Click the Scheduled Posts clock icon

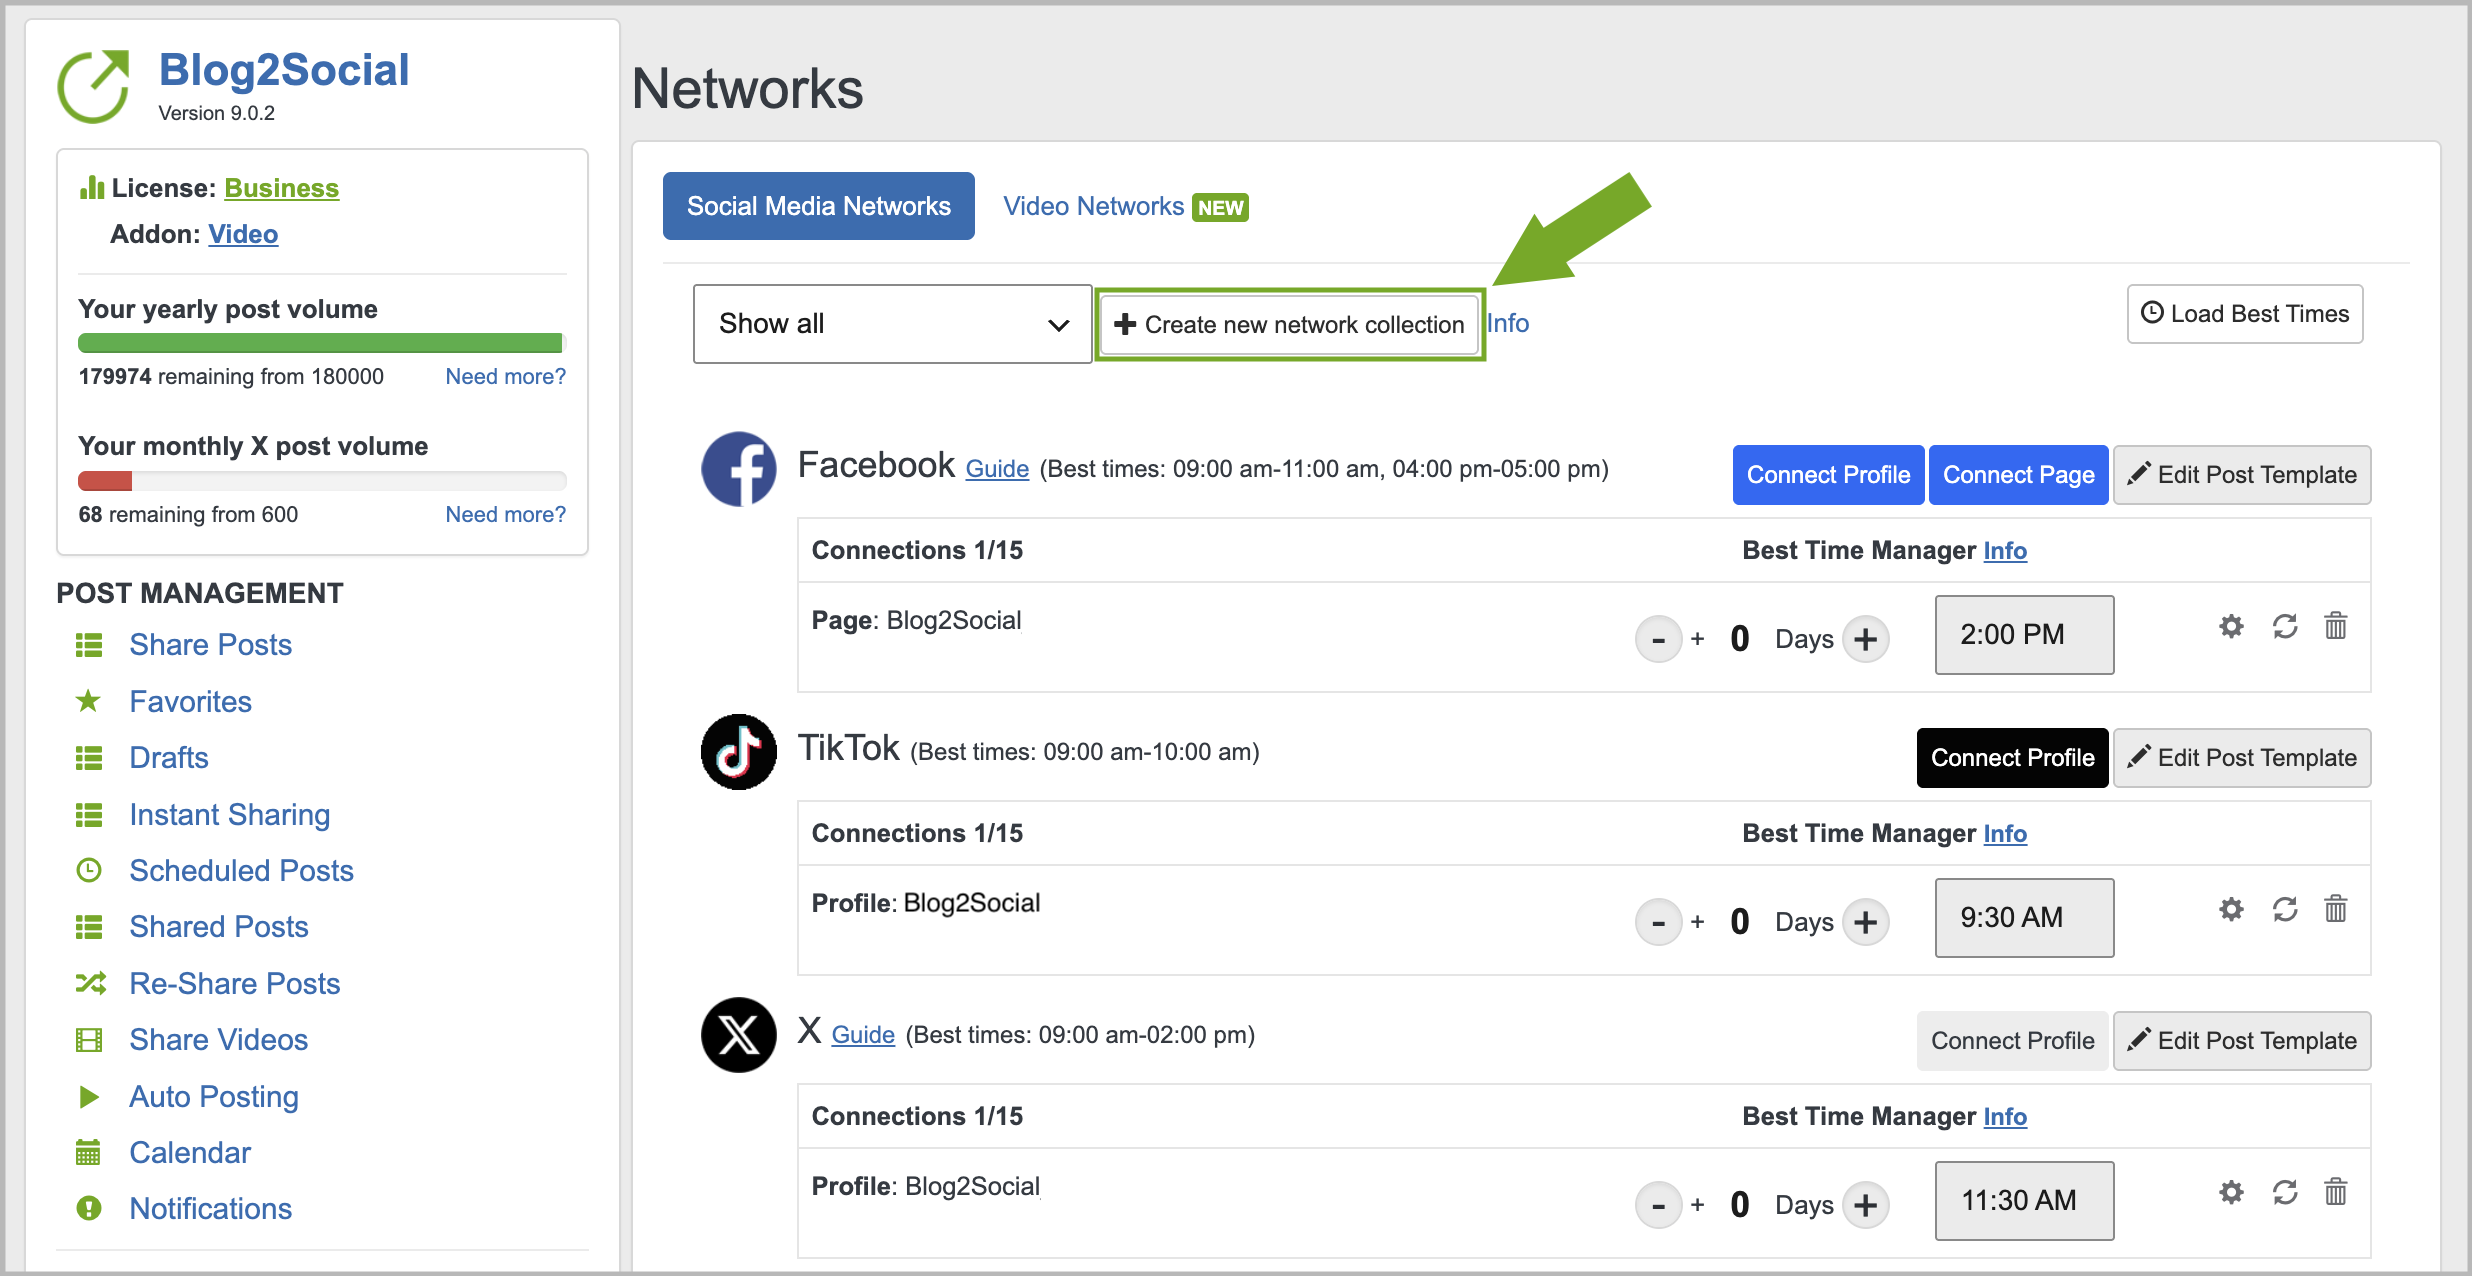pyautogui.click(x=89, y=871)
